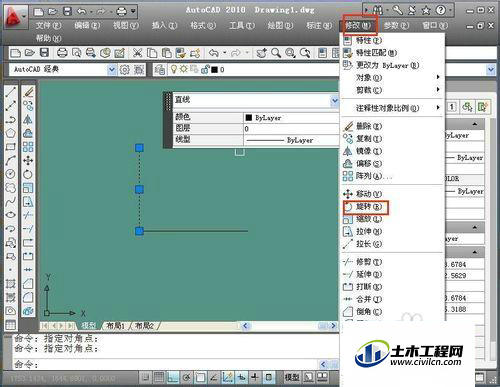The image size is (500, 387).
Task: Activate the Pan hand tool
Action: click(262, 53)
